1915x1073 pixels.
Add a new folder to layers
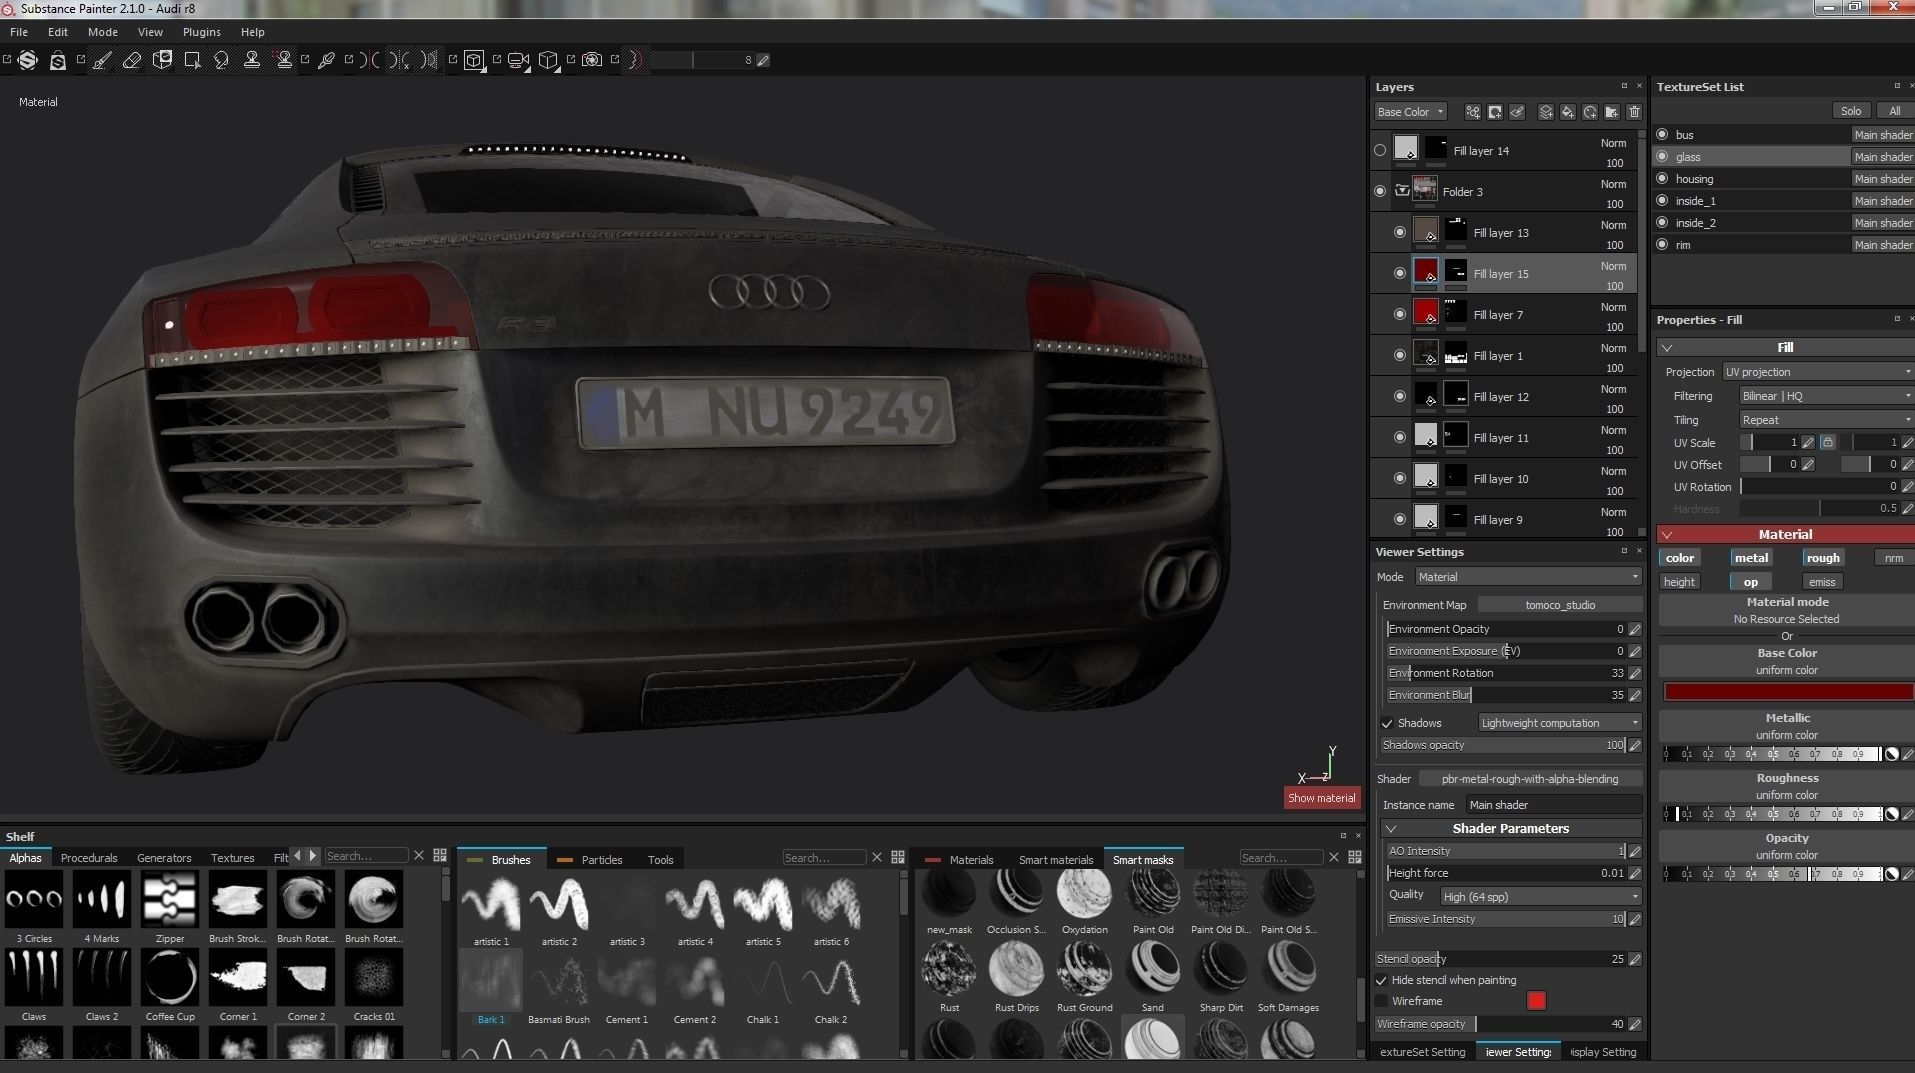coord(1612,112)
